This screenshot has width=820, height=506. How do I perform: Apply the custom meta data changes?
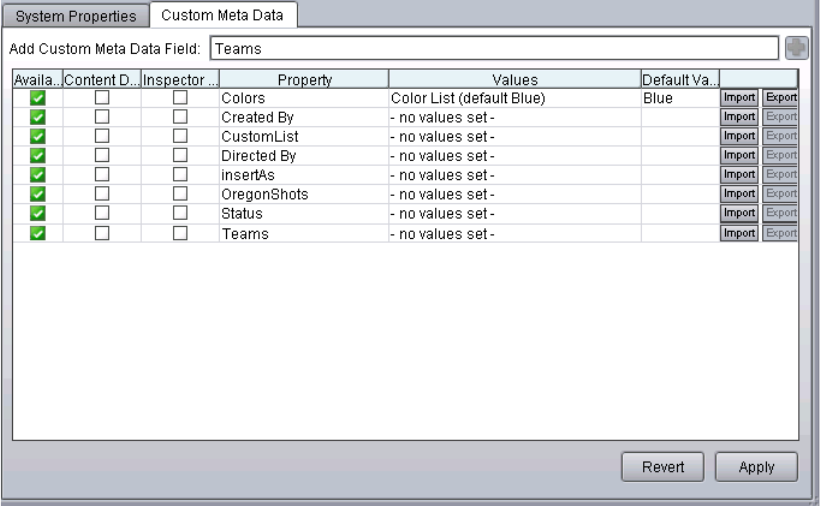click(x=756, y=467)
